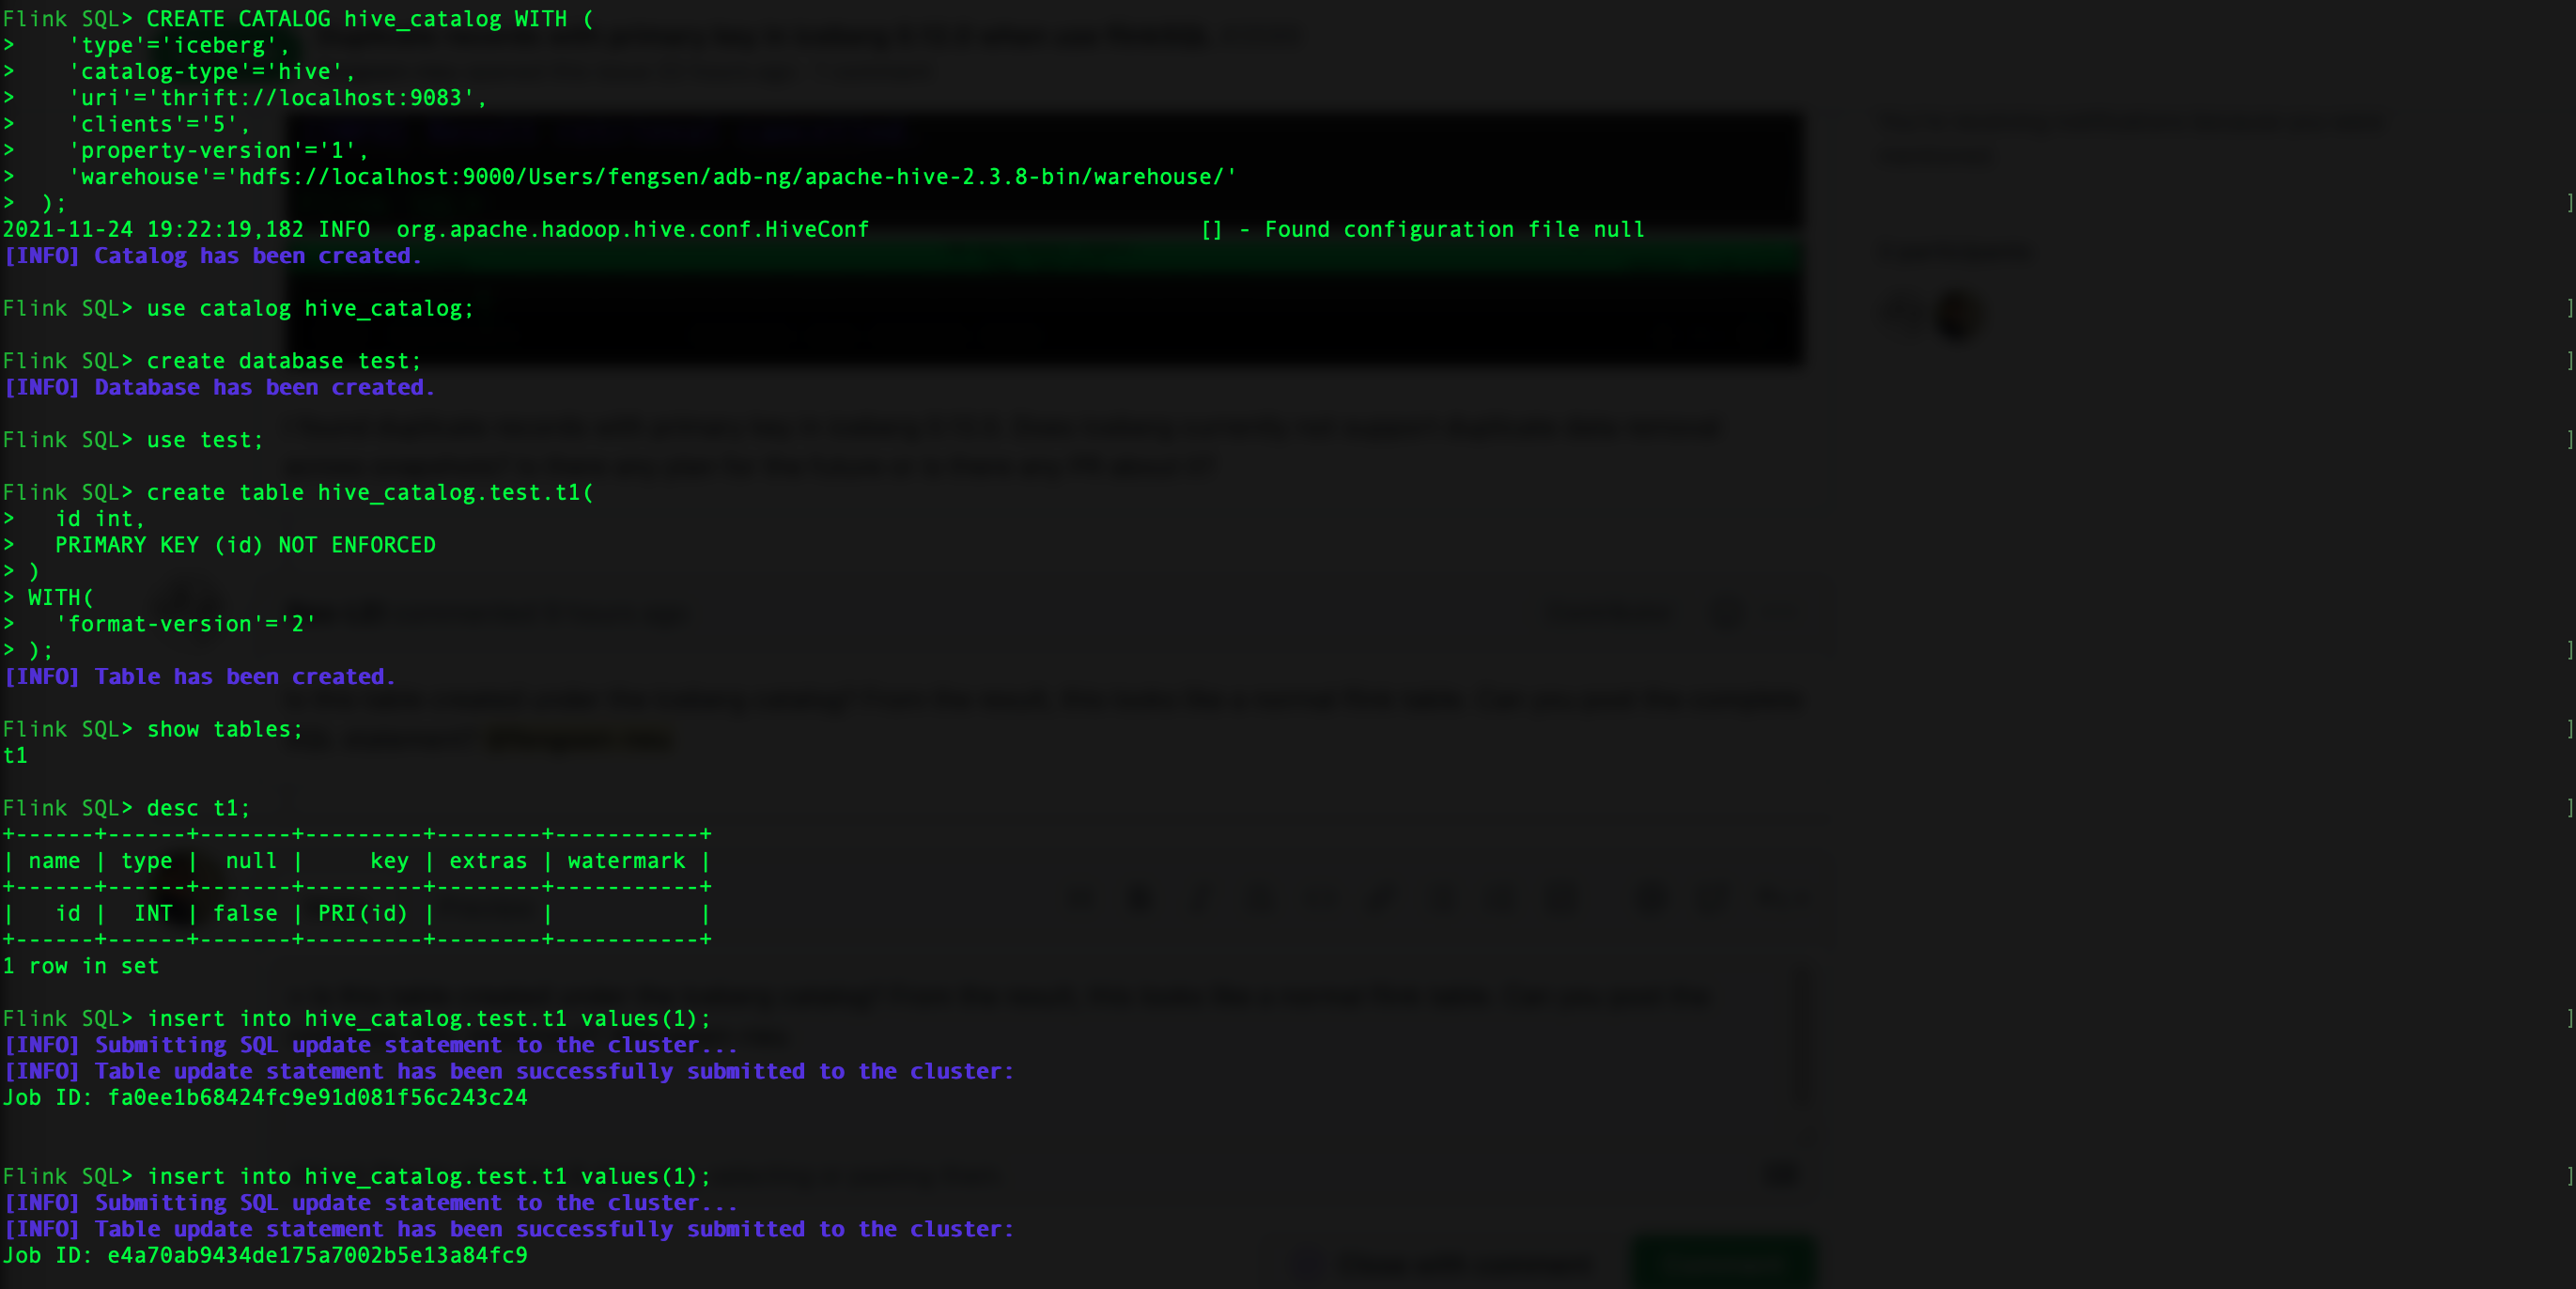Click the 'watermark' column header in desc output
This screenshot has width=2576, height=1289.
pos(626,861)
